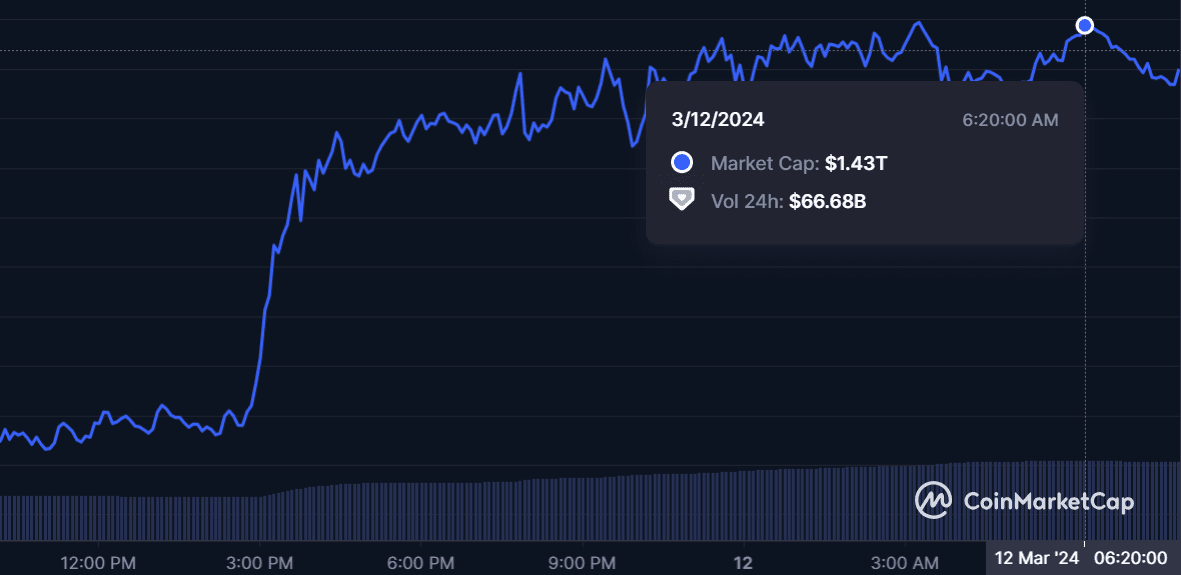Click the bold 12 date axis label
The width and height of the screenshot is (1181, 575).
pos(742,562)
